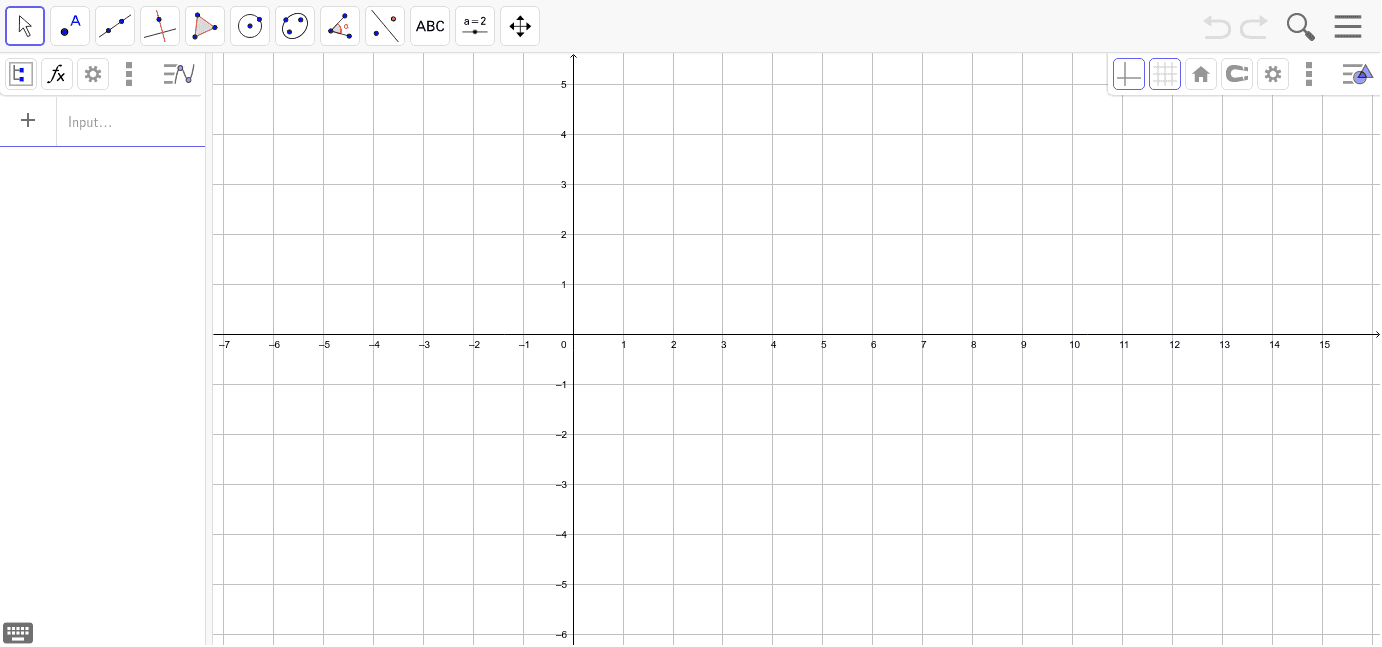Toggle grid visibility button

coord(1165,74)
